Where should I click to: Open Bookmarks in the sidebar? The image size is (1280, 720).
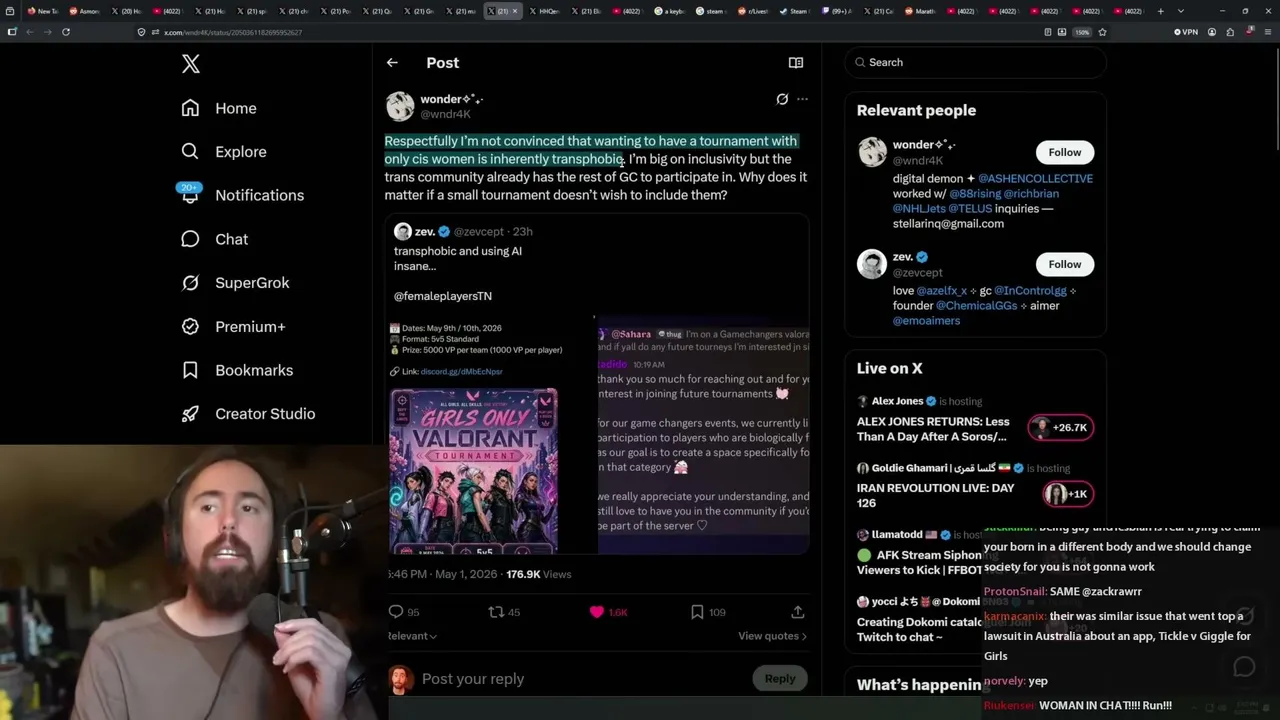coord(237,370)
